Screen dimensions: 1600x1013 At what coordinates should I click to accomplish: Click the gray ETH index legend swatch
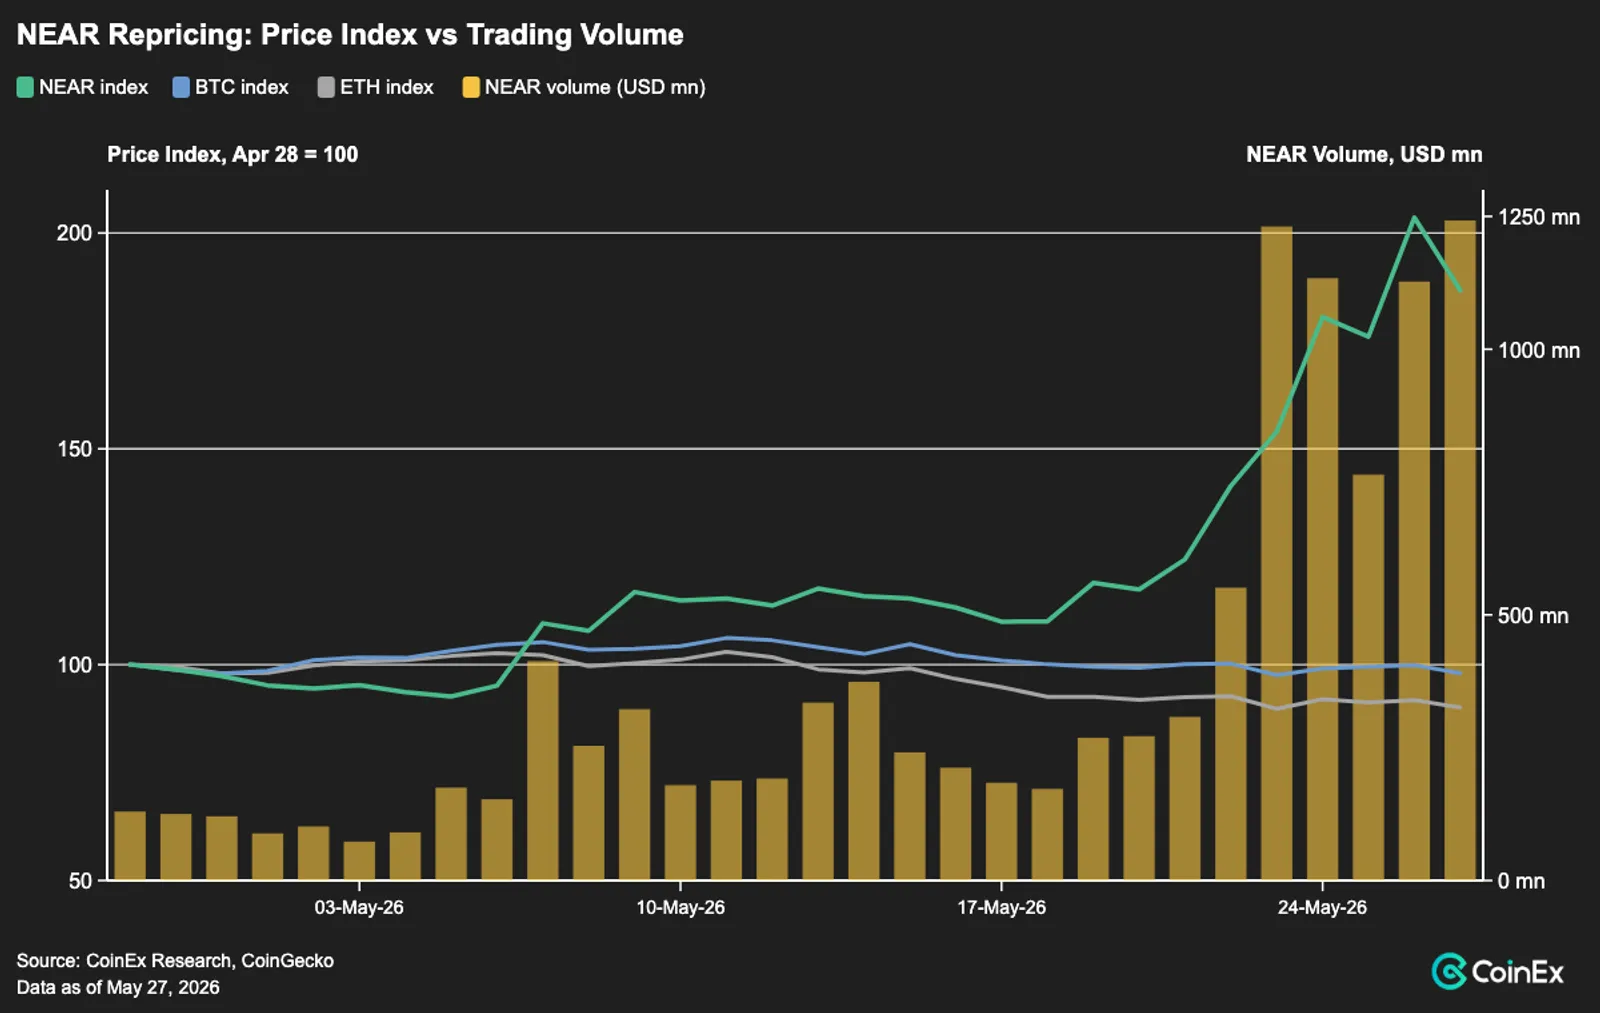[326, 88]
